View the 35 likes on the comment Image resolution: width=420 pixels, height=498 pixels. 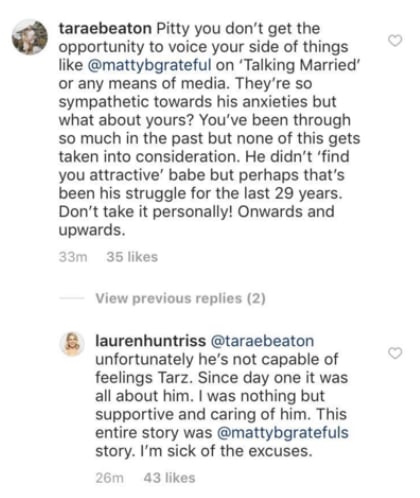[x=132, y=257]
